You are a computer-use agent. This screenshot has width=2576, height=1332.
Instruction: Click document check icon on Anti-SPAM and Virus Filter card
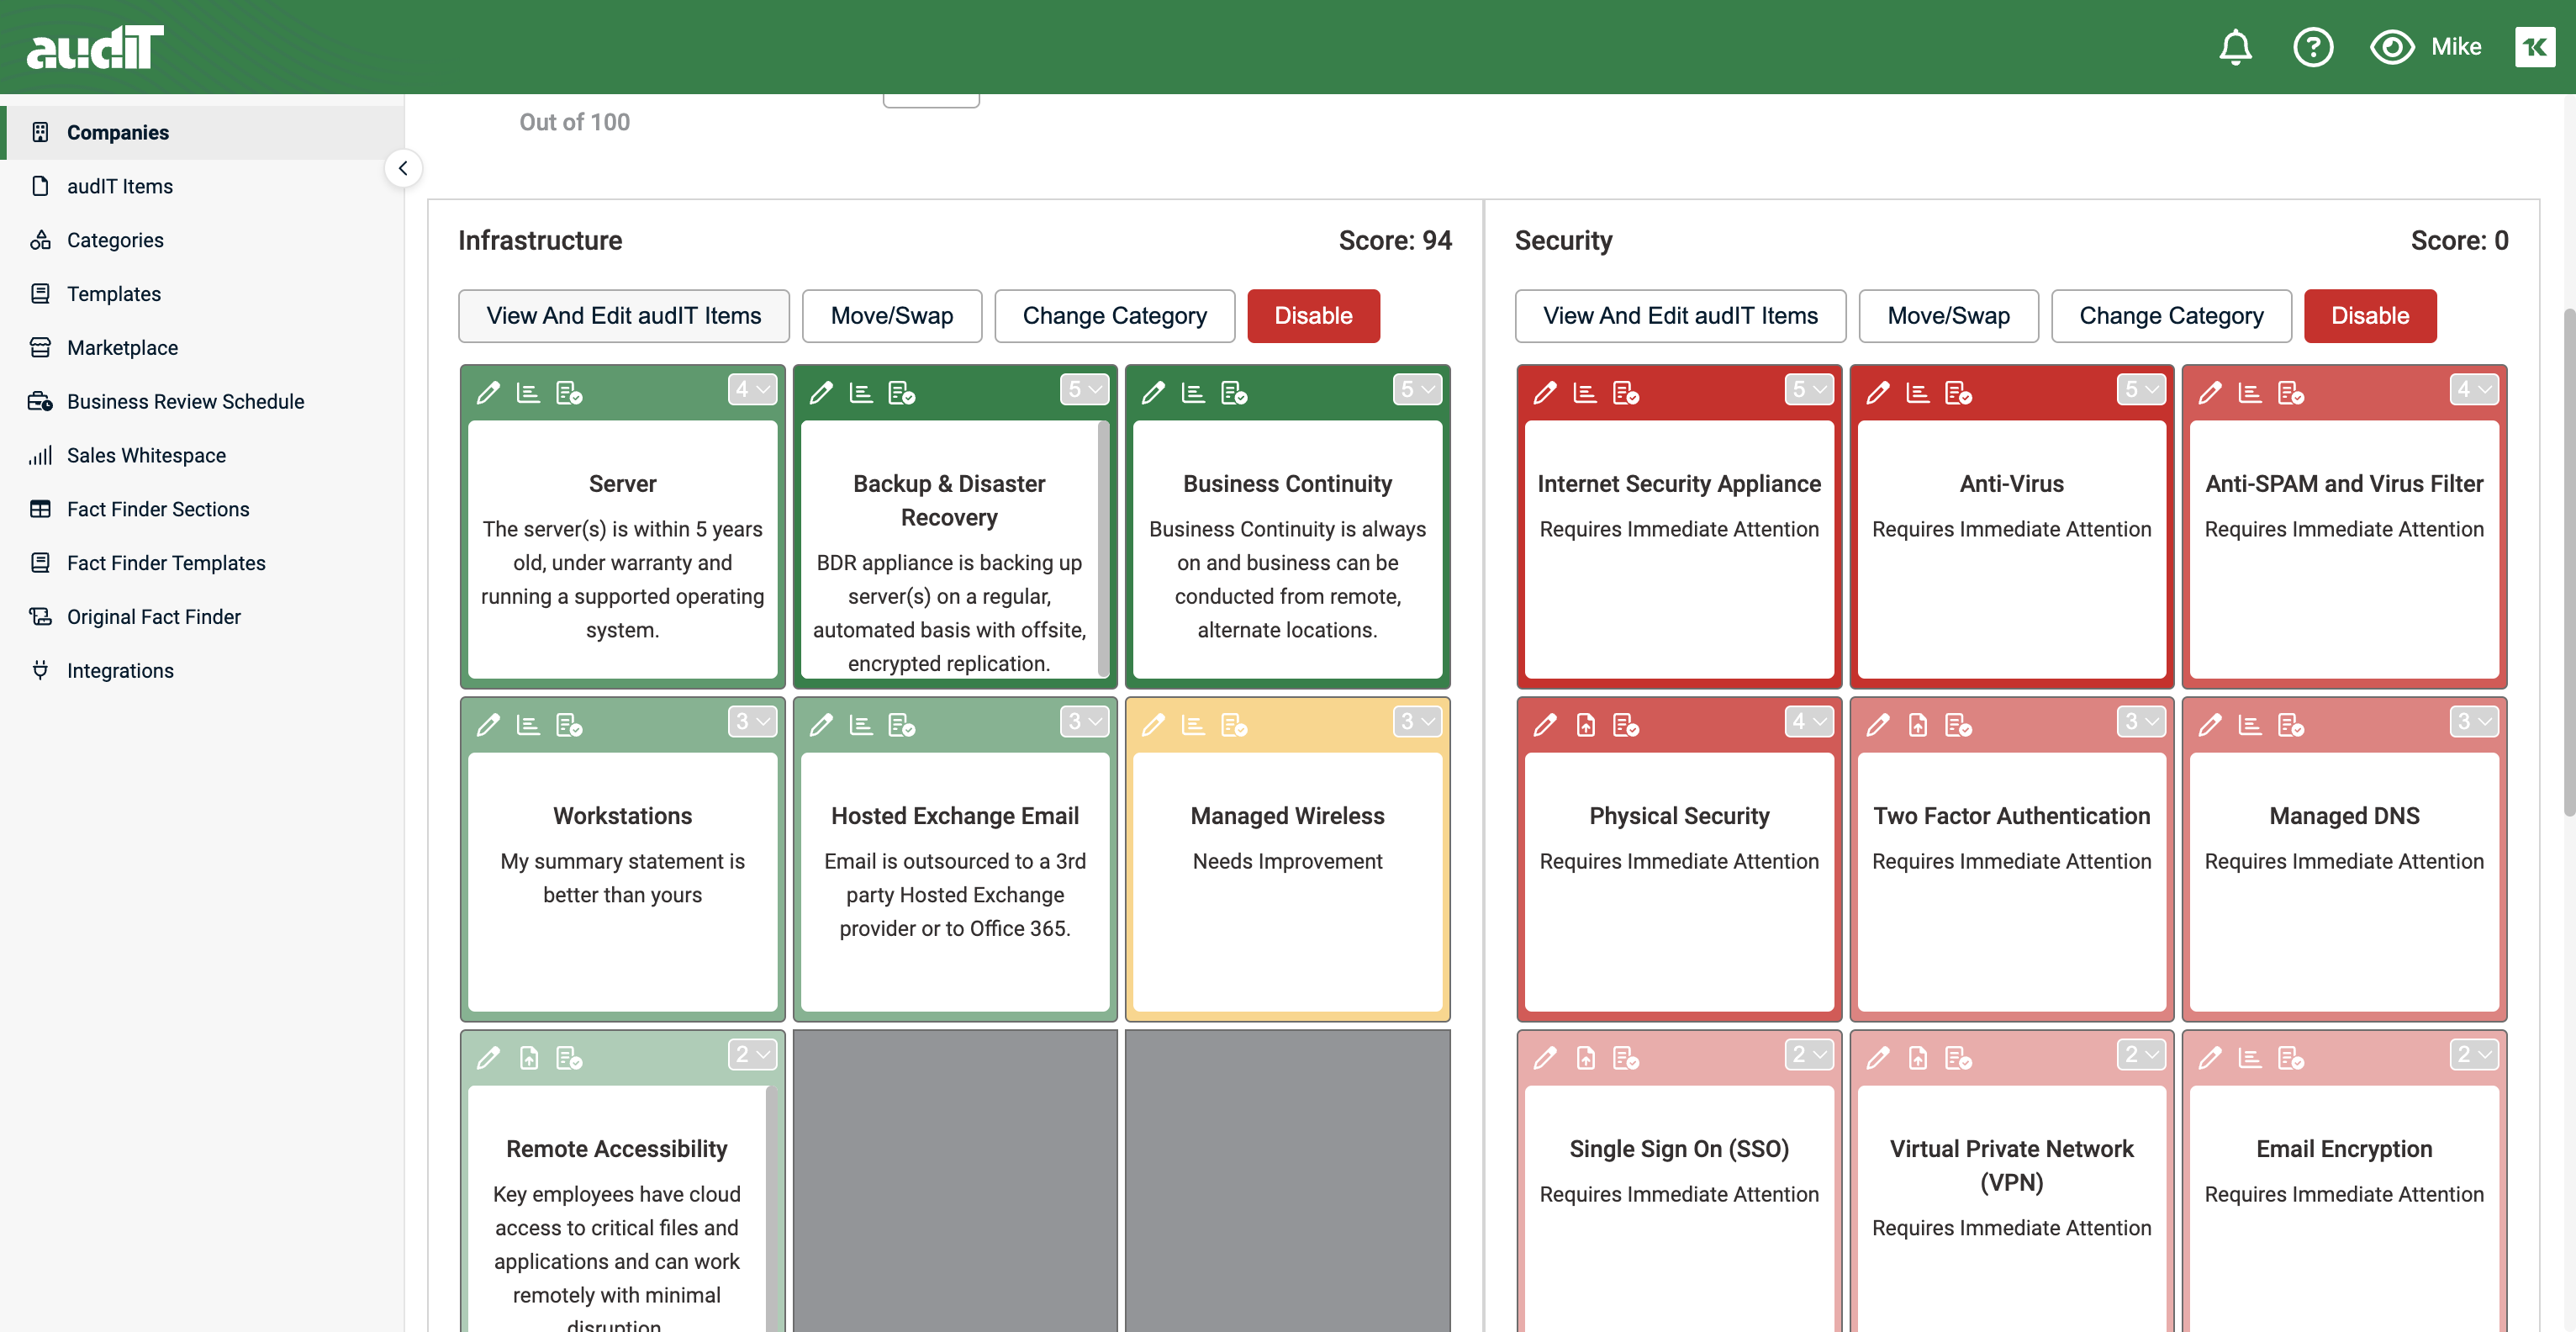(x=2291, y=392)
